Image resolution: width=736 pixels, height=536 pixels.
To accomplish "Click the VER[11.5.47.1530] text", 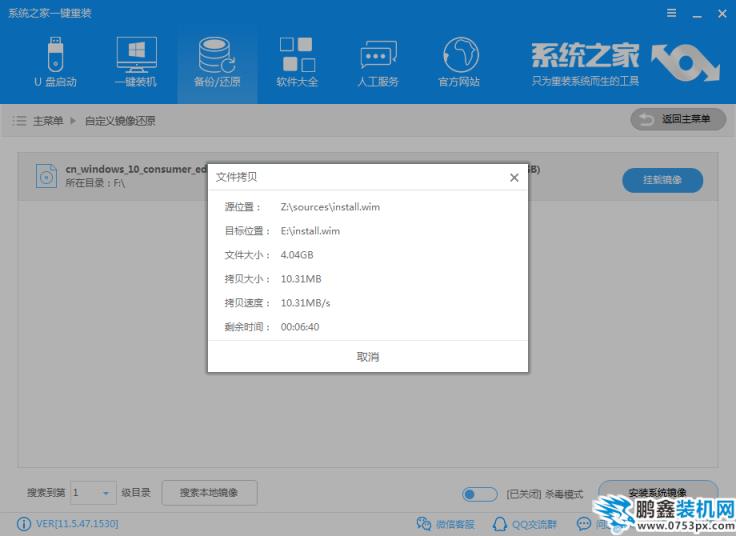I will tap(77, 524).
